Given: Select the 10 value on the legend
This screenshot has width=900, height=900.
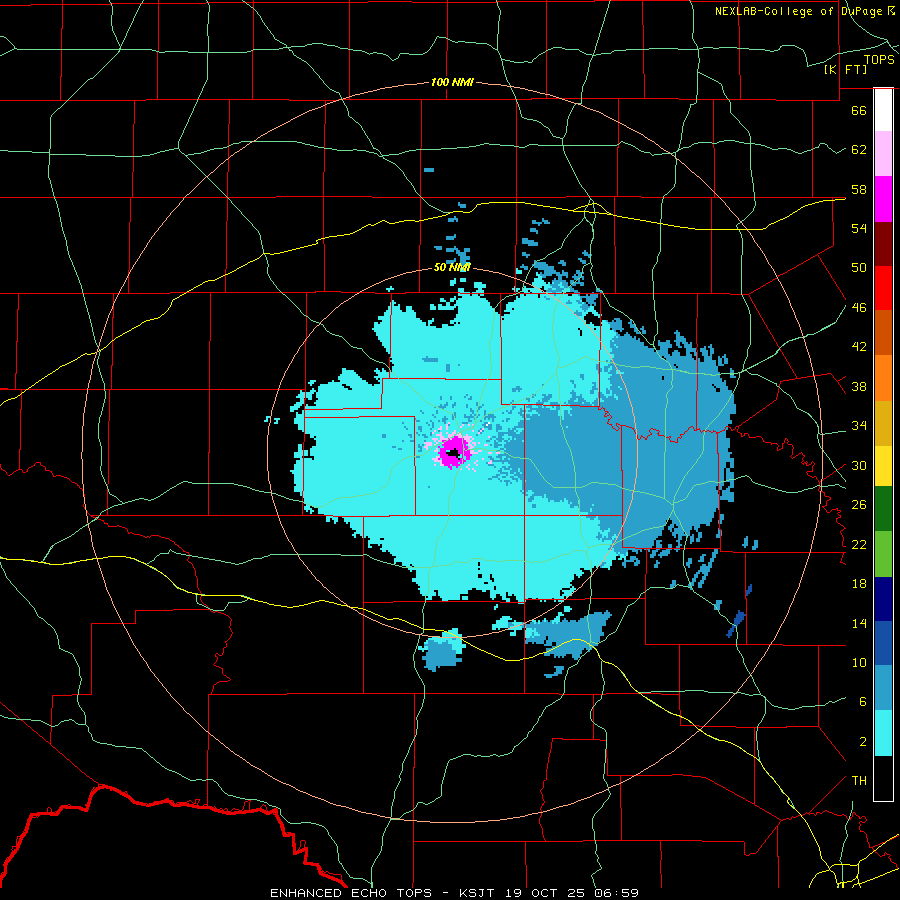Looking at the screenshot, I should click(859, 662).
